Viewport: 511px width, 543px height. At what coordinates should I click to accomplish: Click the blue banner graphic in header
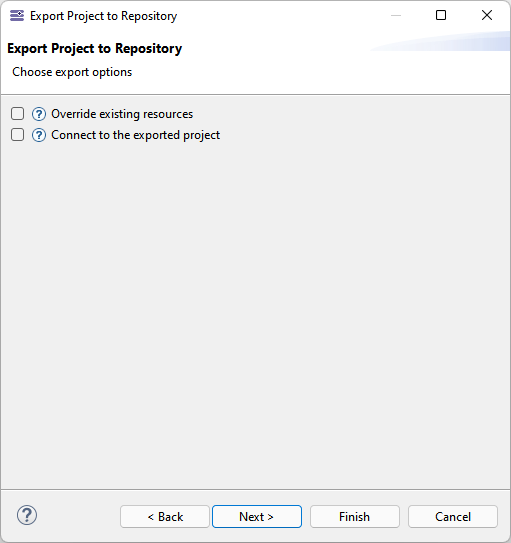tap(440, 42)
